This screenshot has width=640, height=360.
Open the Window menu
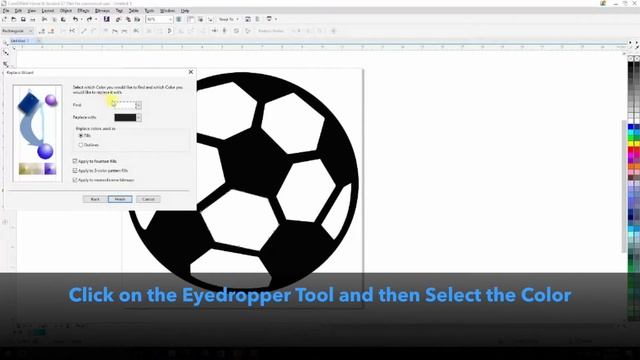pos(167,11)
